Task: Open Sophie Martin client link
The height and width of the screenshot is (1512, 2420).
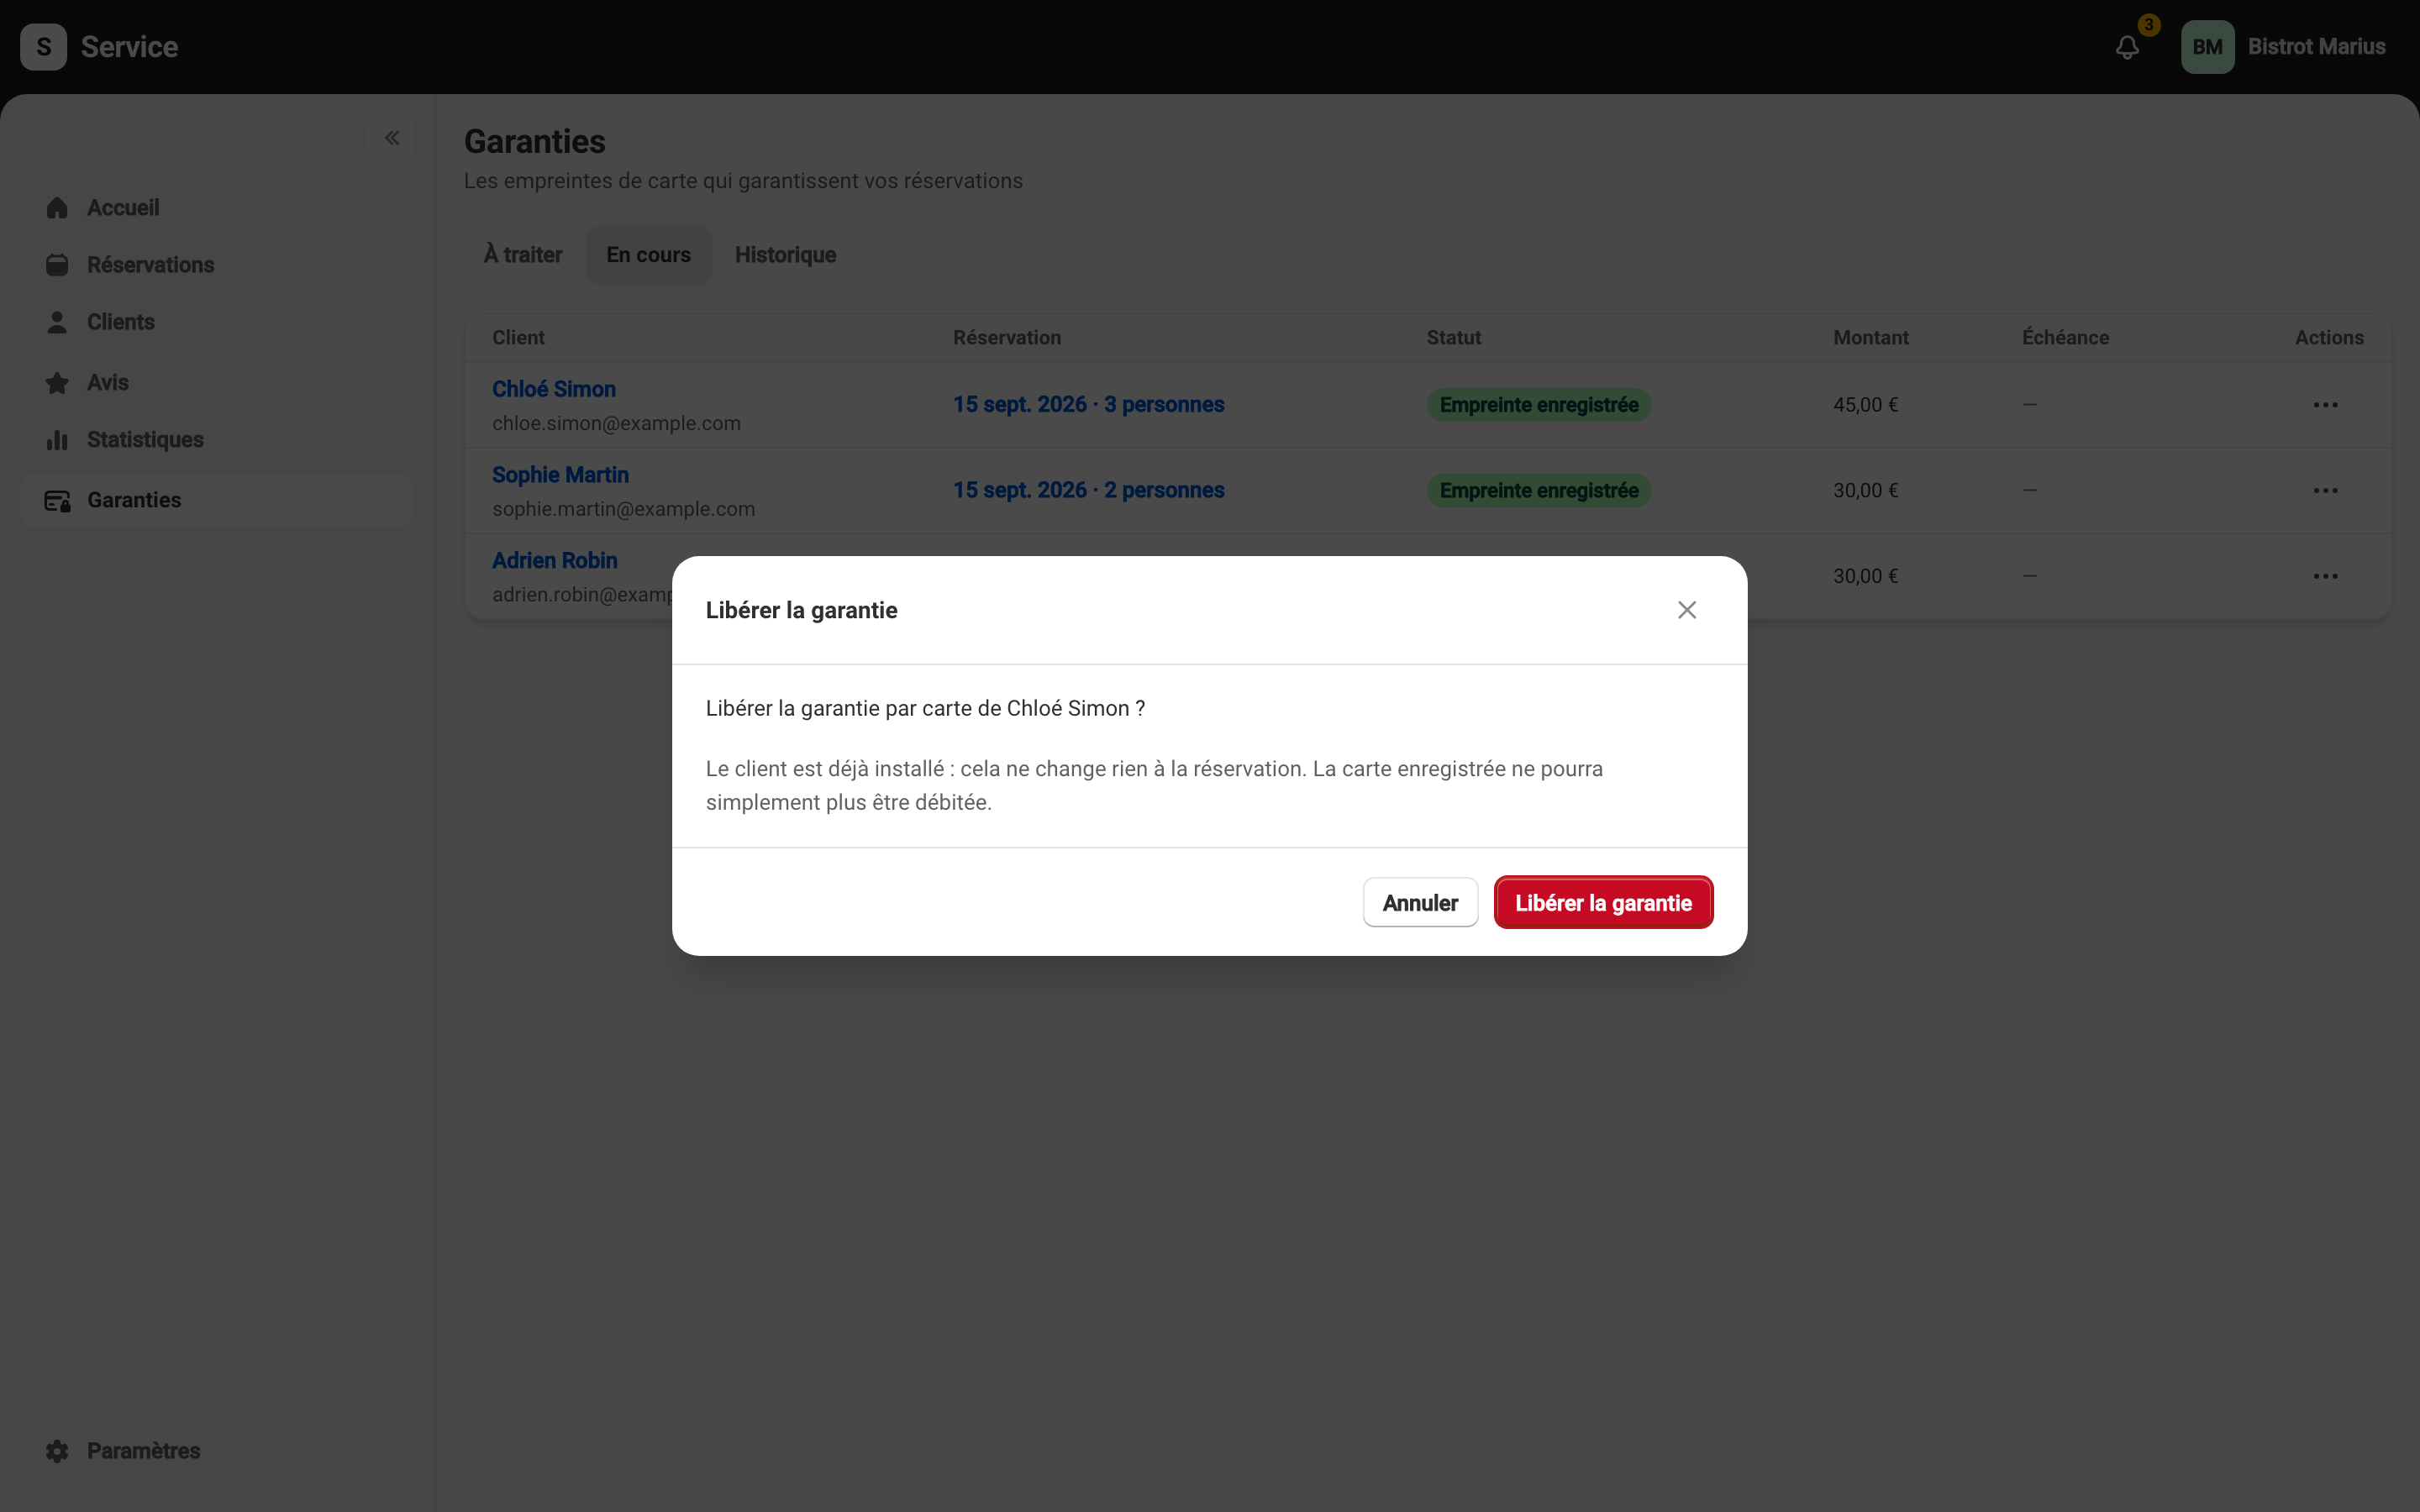Action: [560, 475]
